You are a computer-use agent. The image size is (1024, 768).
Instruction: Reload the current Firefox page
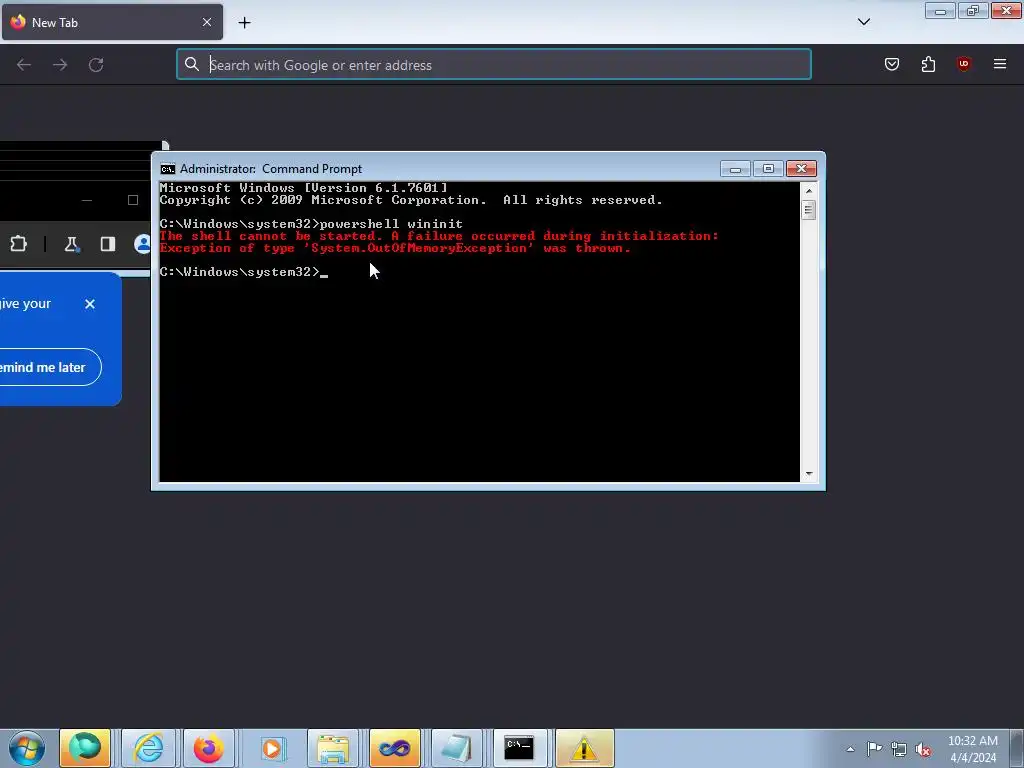click(x=96, y=65)
